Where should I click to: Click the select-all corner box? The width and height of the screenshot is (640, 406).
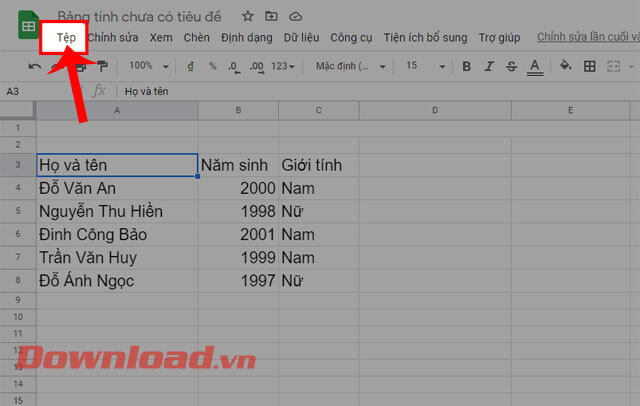pos(17,110)
